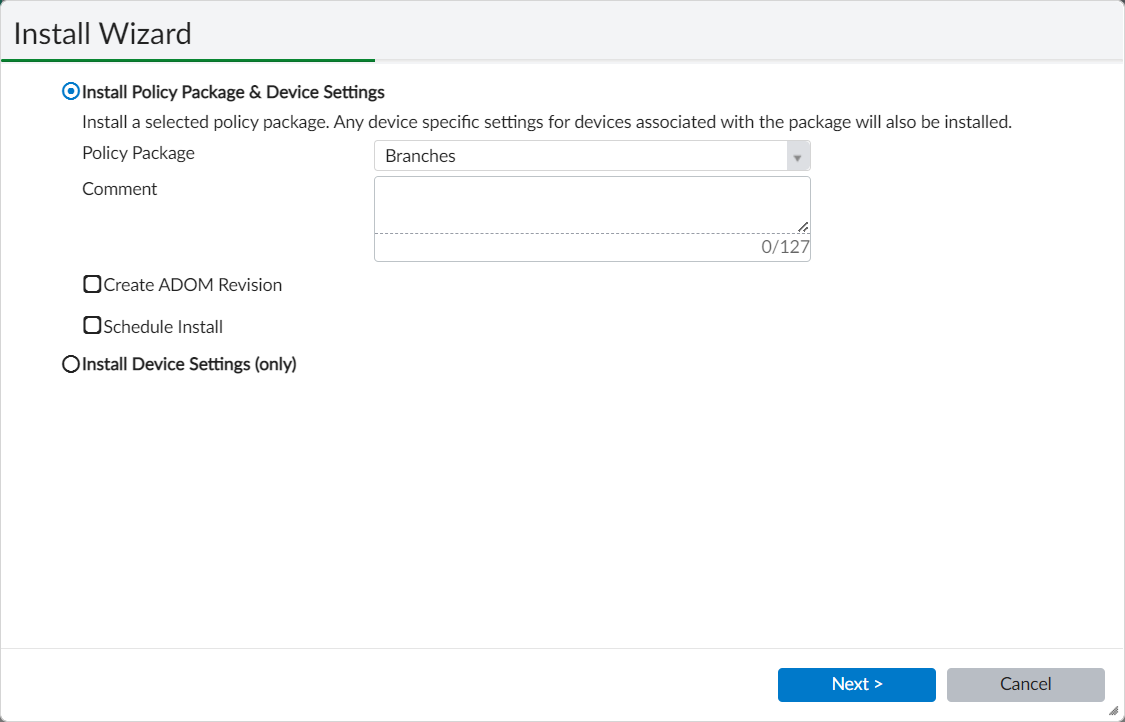The image size is (1125, 722).
Task: Click the green underline beneath Install Wizard
Action: click(190, 60)
